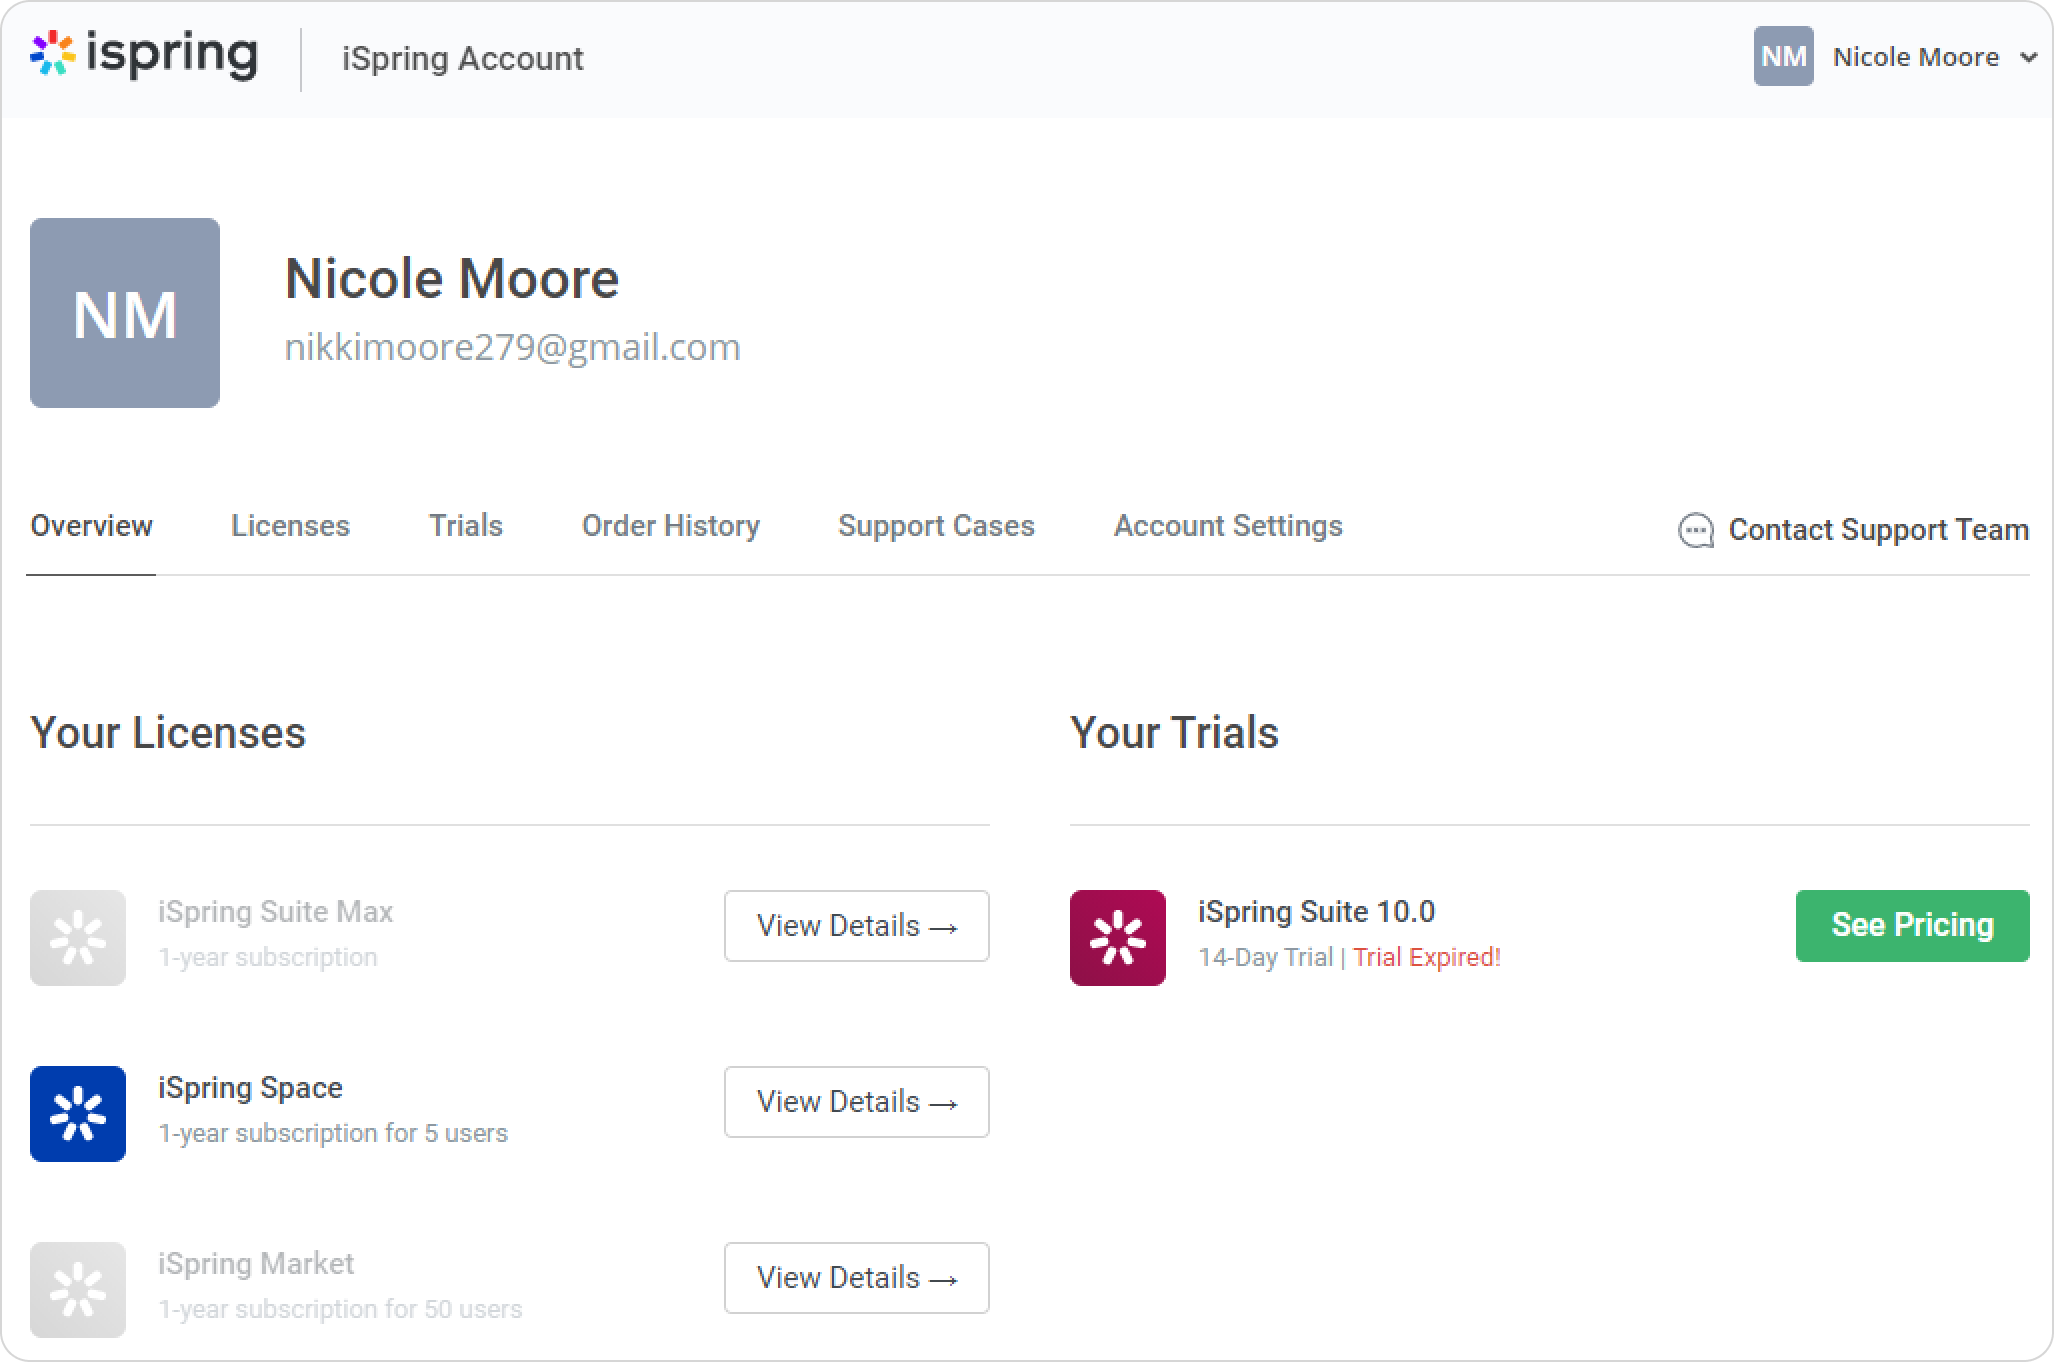View details for iSpring Suite Max

click(856, 926)
